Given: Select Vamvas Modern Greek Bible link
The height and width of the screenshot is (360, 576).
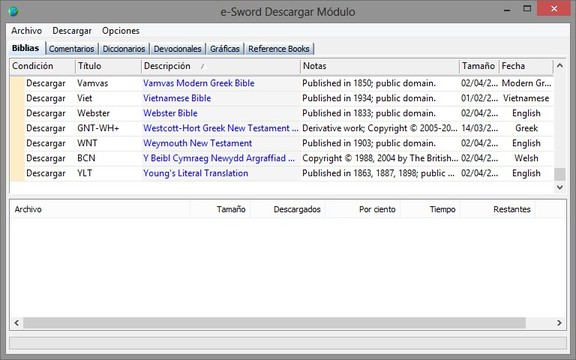Looking at the screenshot, I should point(199,83).
